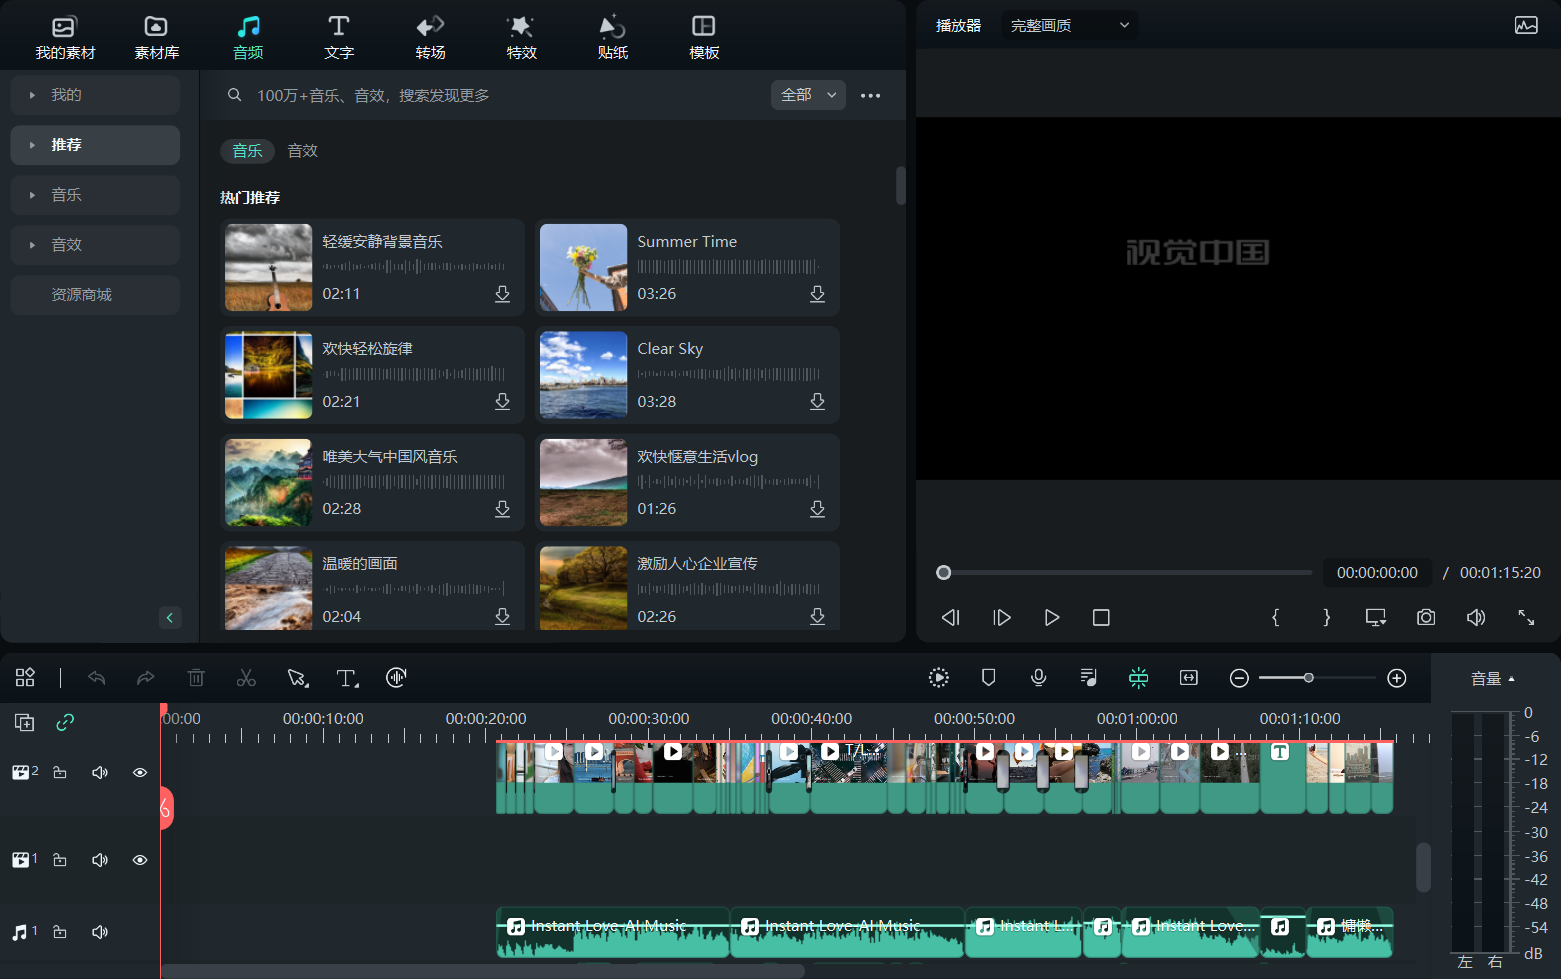Hide video track 2 using eye icon
1561x979 pixels.
coord(140,773)
